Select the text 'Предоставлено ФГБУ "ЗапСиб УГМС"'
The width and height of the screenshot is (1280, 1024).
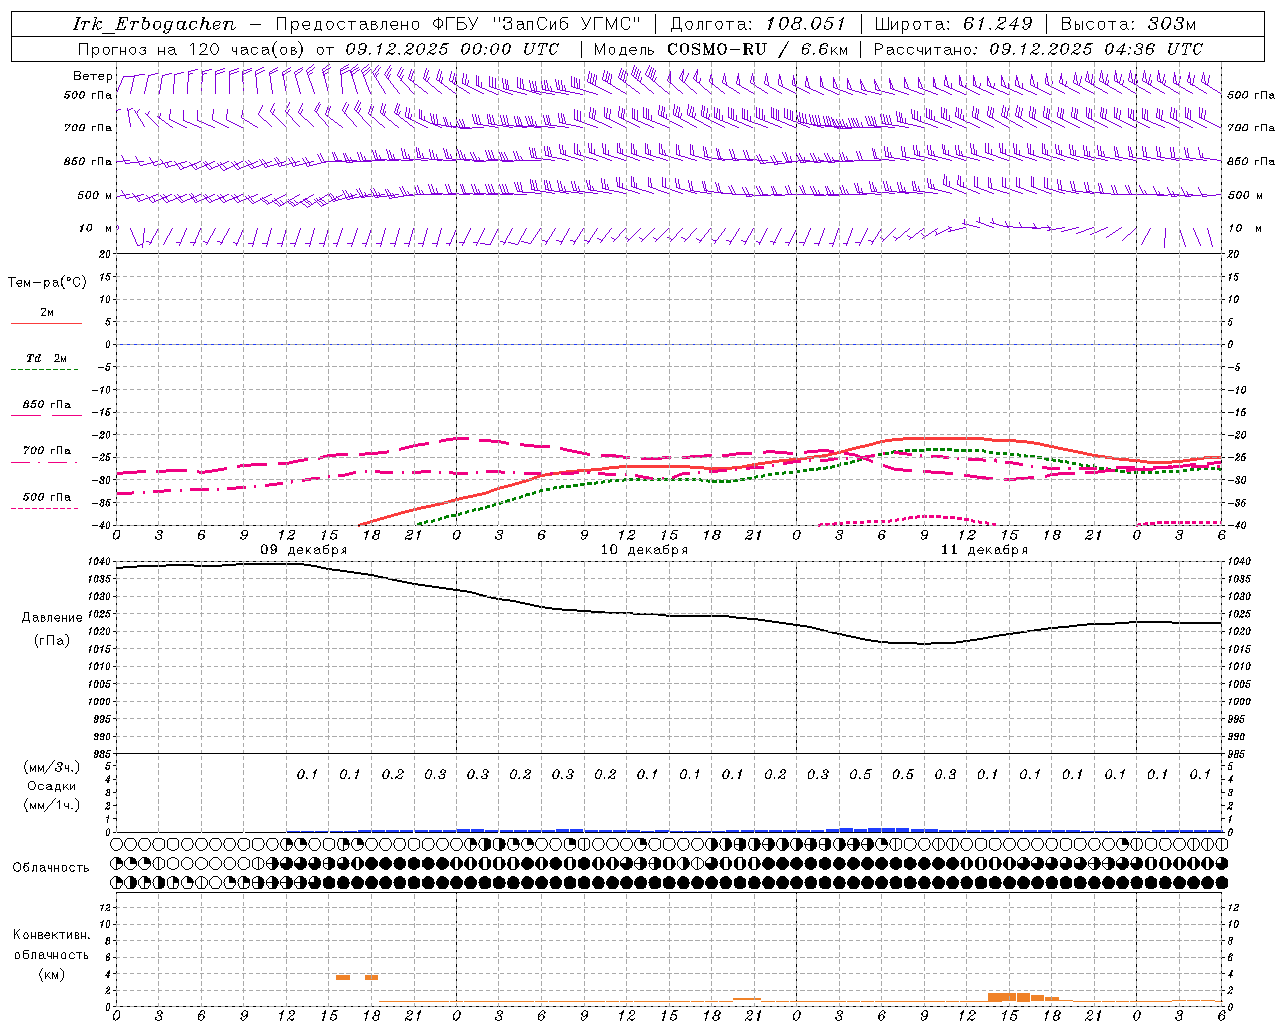457,24
